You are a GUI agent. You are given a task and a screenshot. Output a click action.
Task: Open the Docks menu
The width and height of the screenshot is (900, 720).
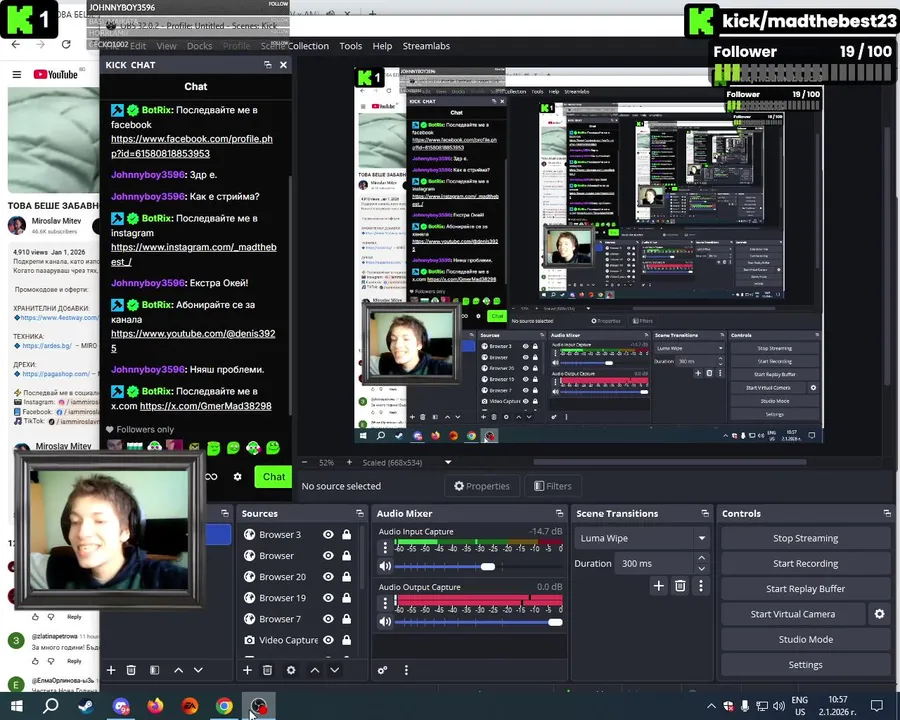199,46
